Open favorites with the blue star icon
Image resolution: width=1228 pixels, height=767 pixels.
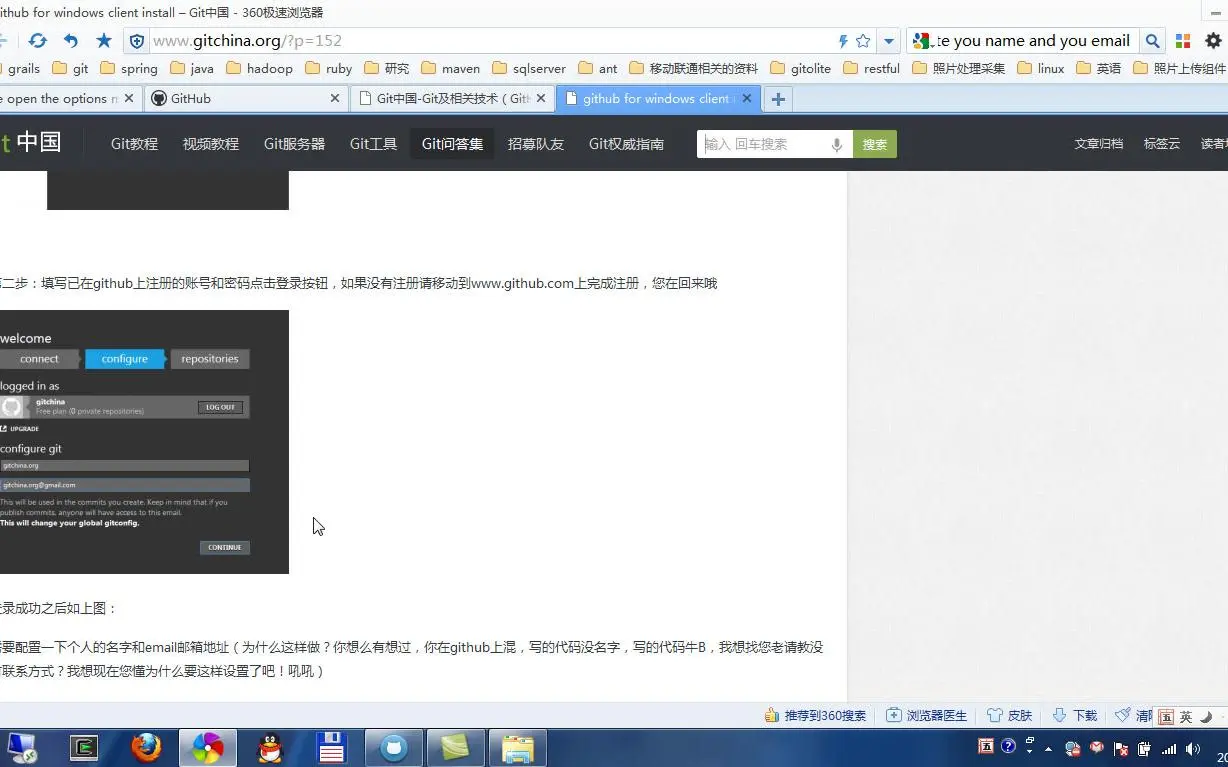coord(104,41)
